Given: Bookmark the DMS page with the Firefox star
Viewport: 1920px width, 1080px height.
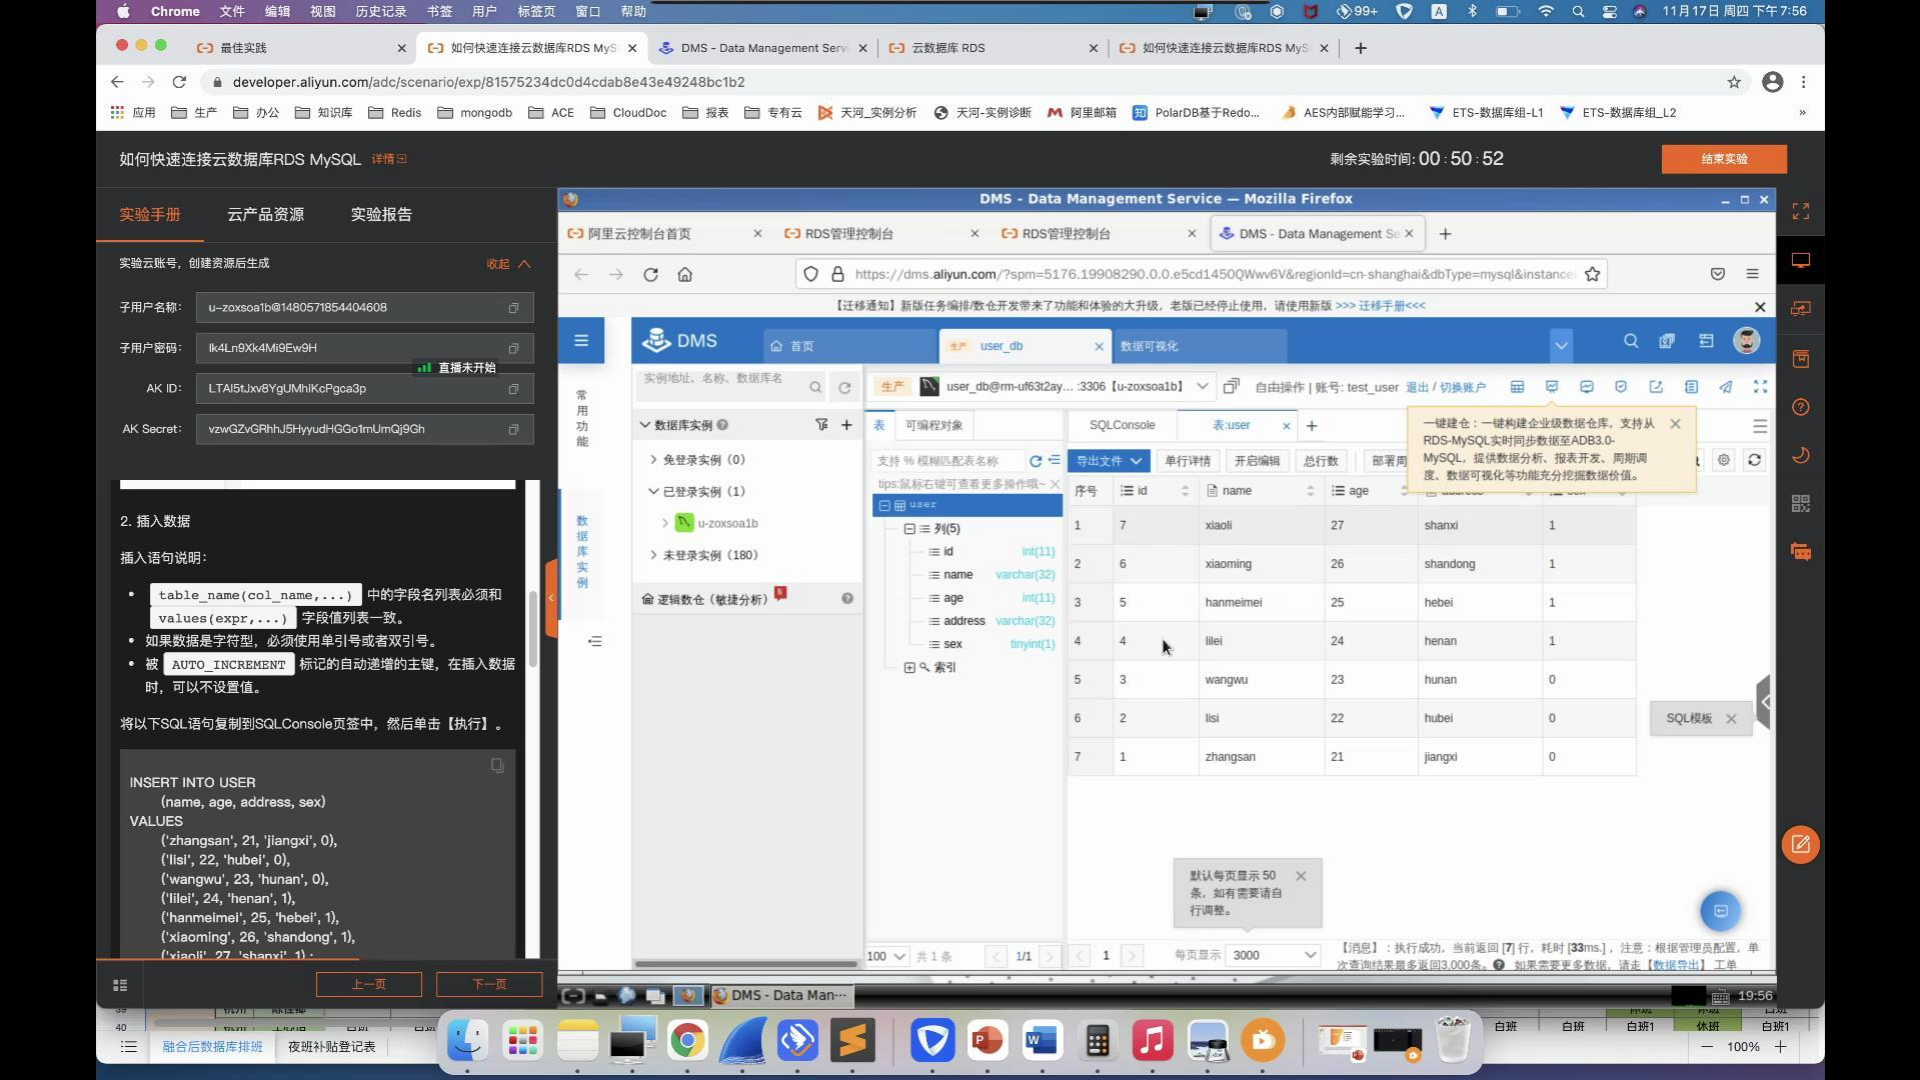Looking at the screenshot, I should point(1592,274).
